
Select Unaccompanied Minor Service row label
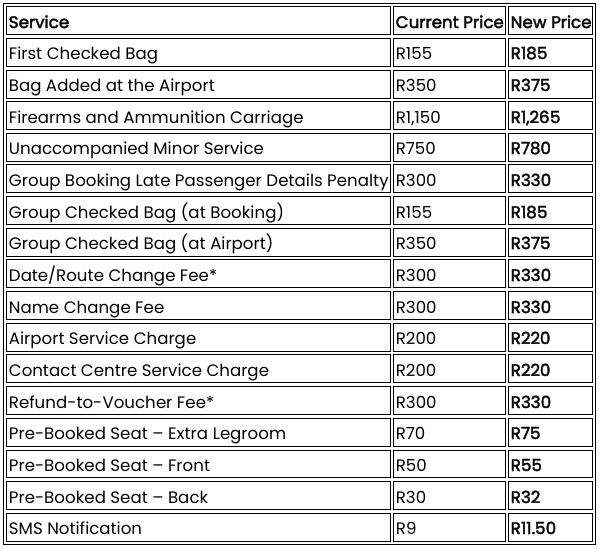click(x=198, y=148)
